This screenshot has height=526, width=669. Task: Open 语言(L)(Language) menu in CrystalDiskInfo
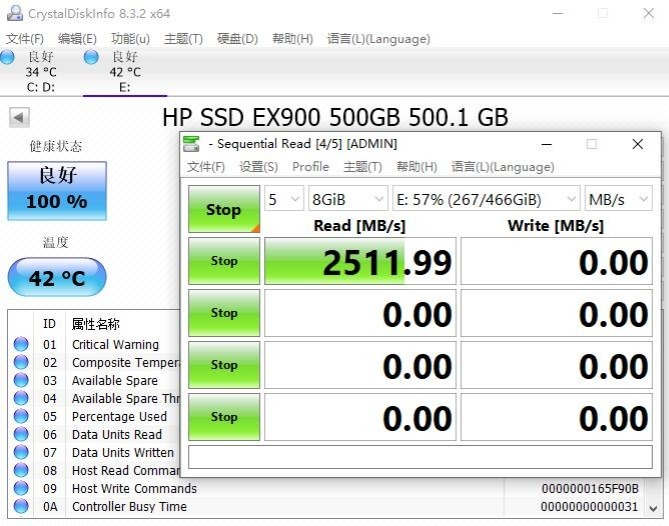tap(378, 39)
